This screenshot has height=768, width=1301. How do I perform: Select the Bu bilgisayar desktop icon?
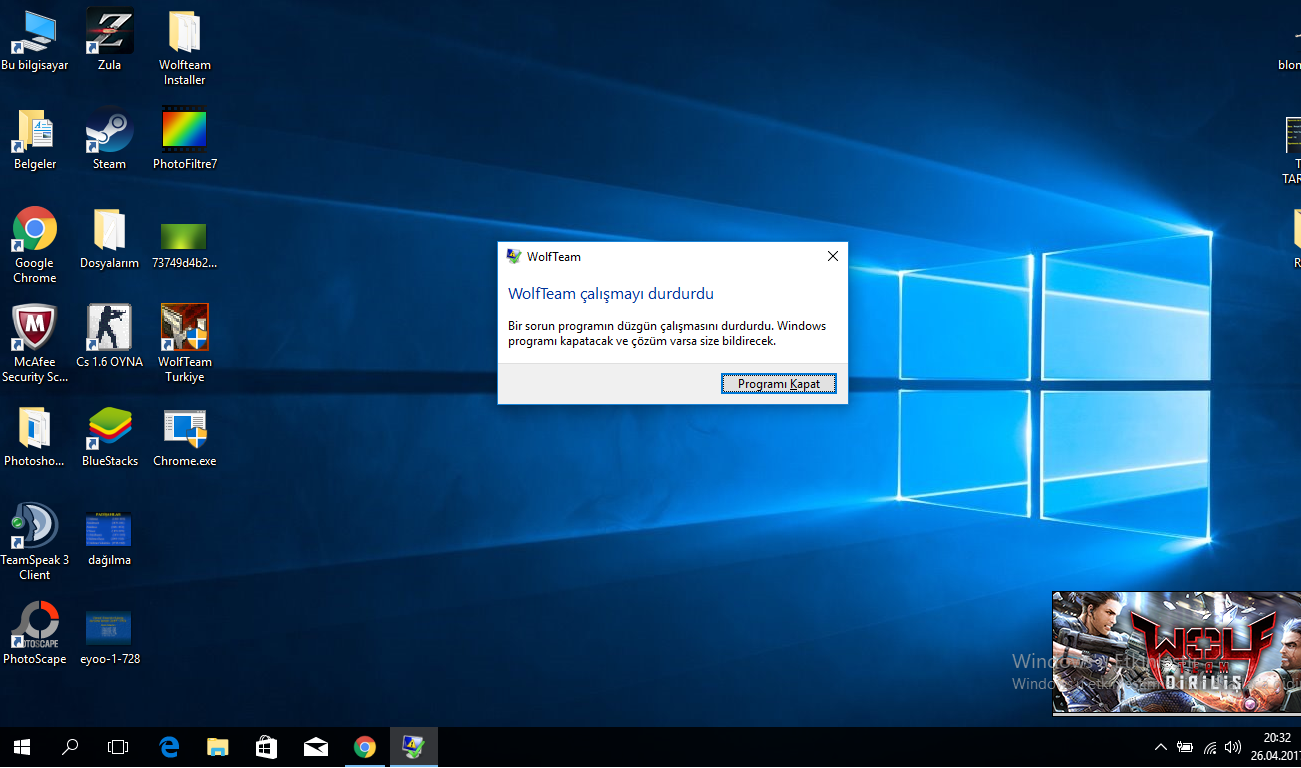35,41
